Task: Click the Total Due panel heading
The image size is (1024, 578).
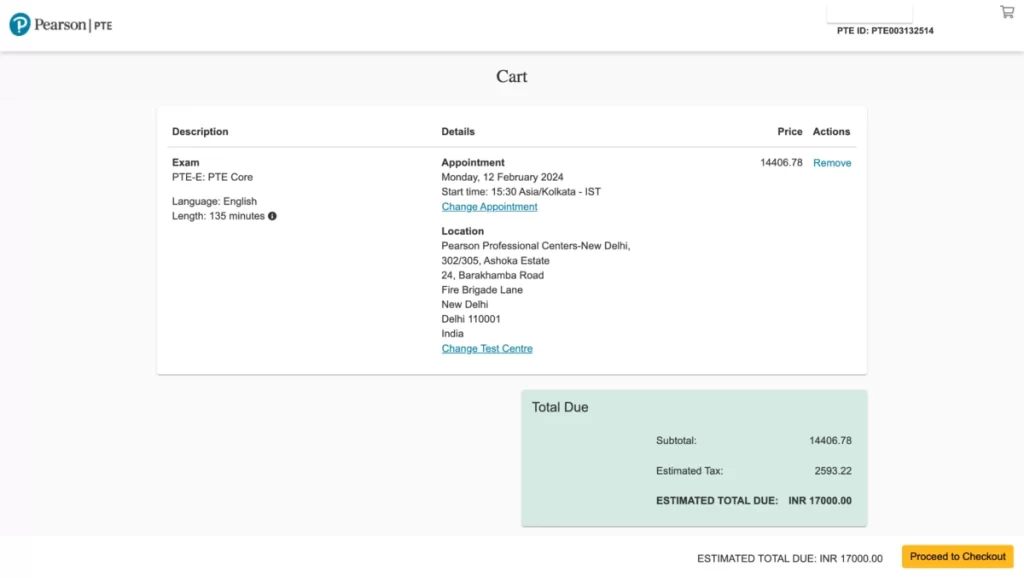Action: 560,408
